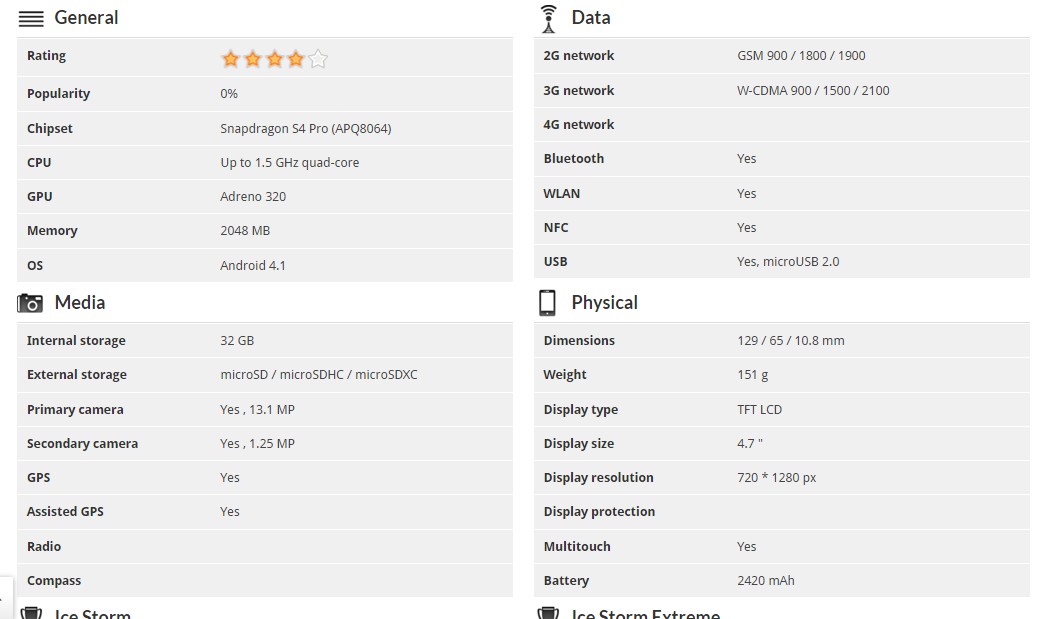Click the Physical section heading
Viewport: 1045px width, 619px height.
[x=604, y=303]
